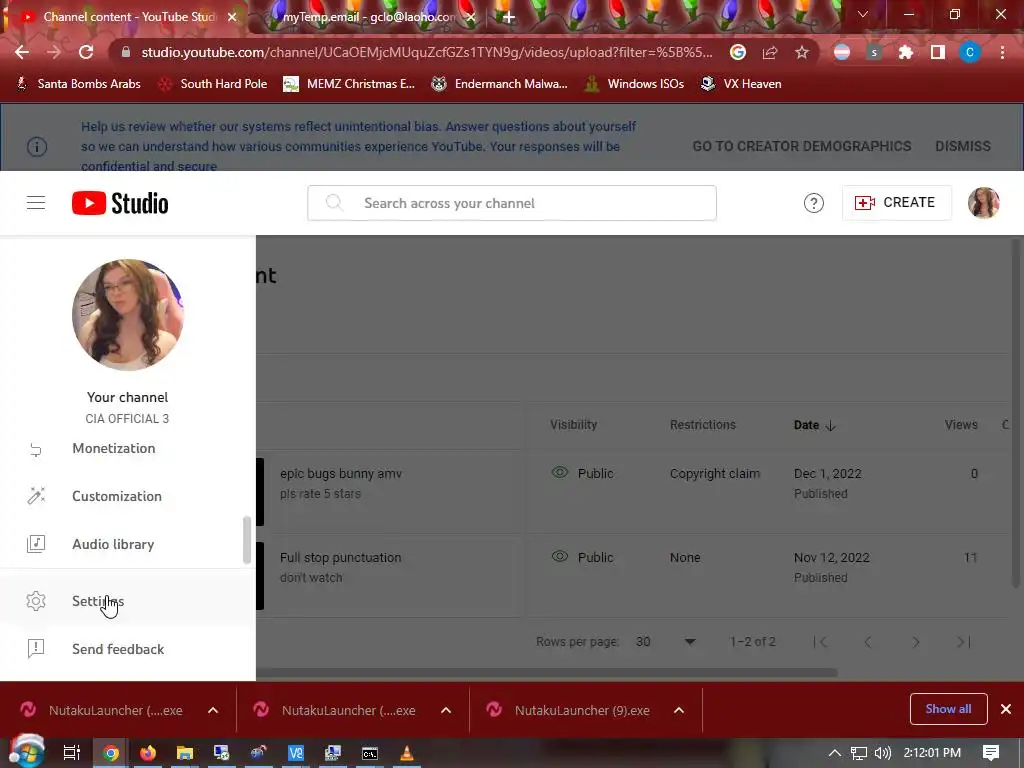Open the hamburger navigation menu
The width and height of the screenshot is (1024, 768).
[x=36, y=203]
